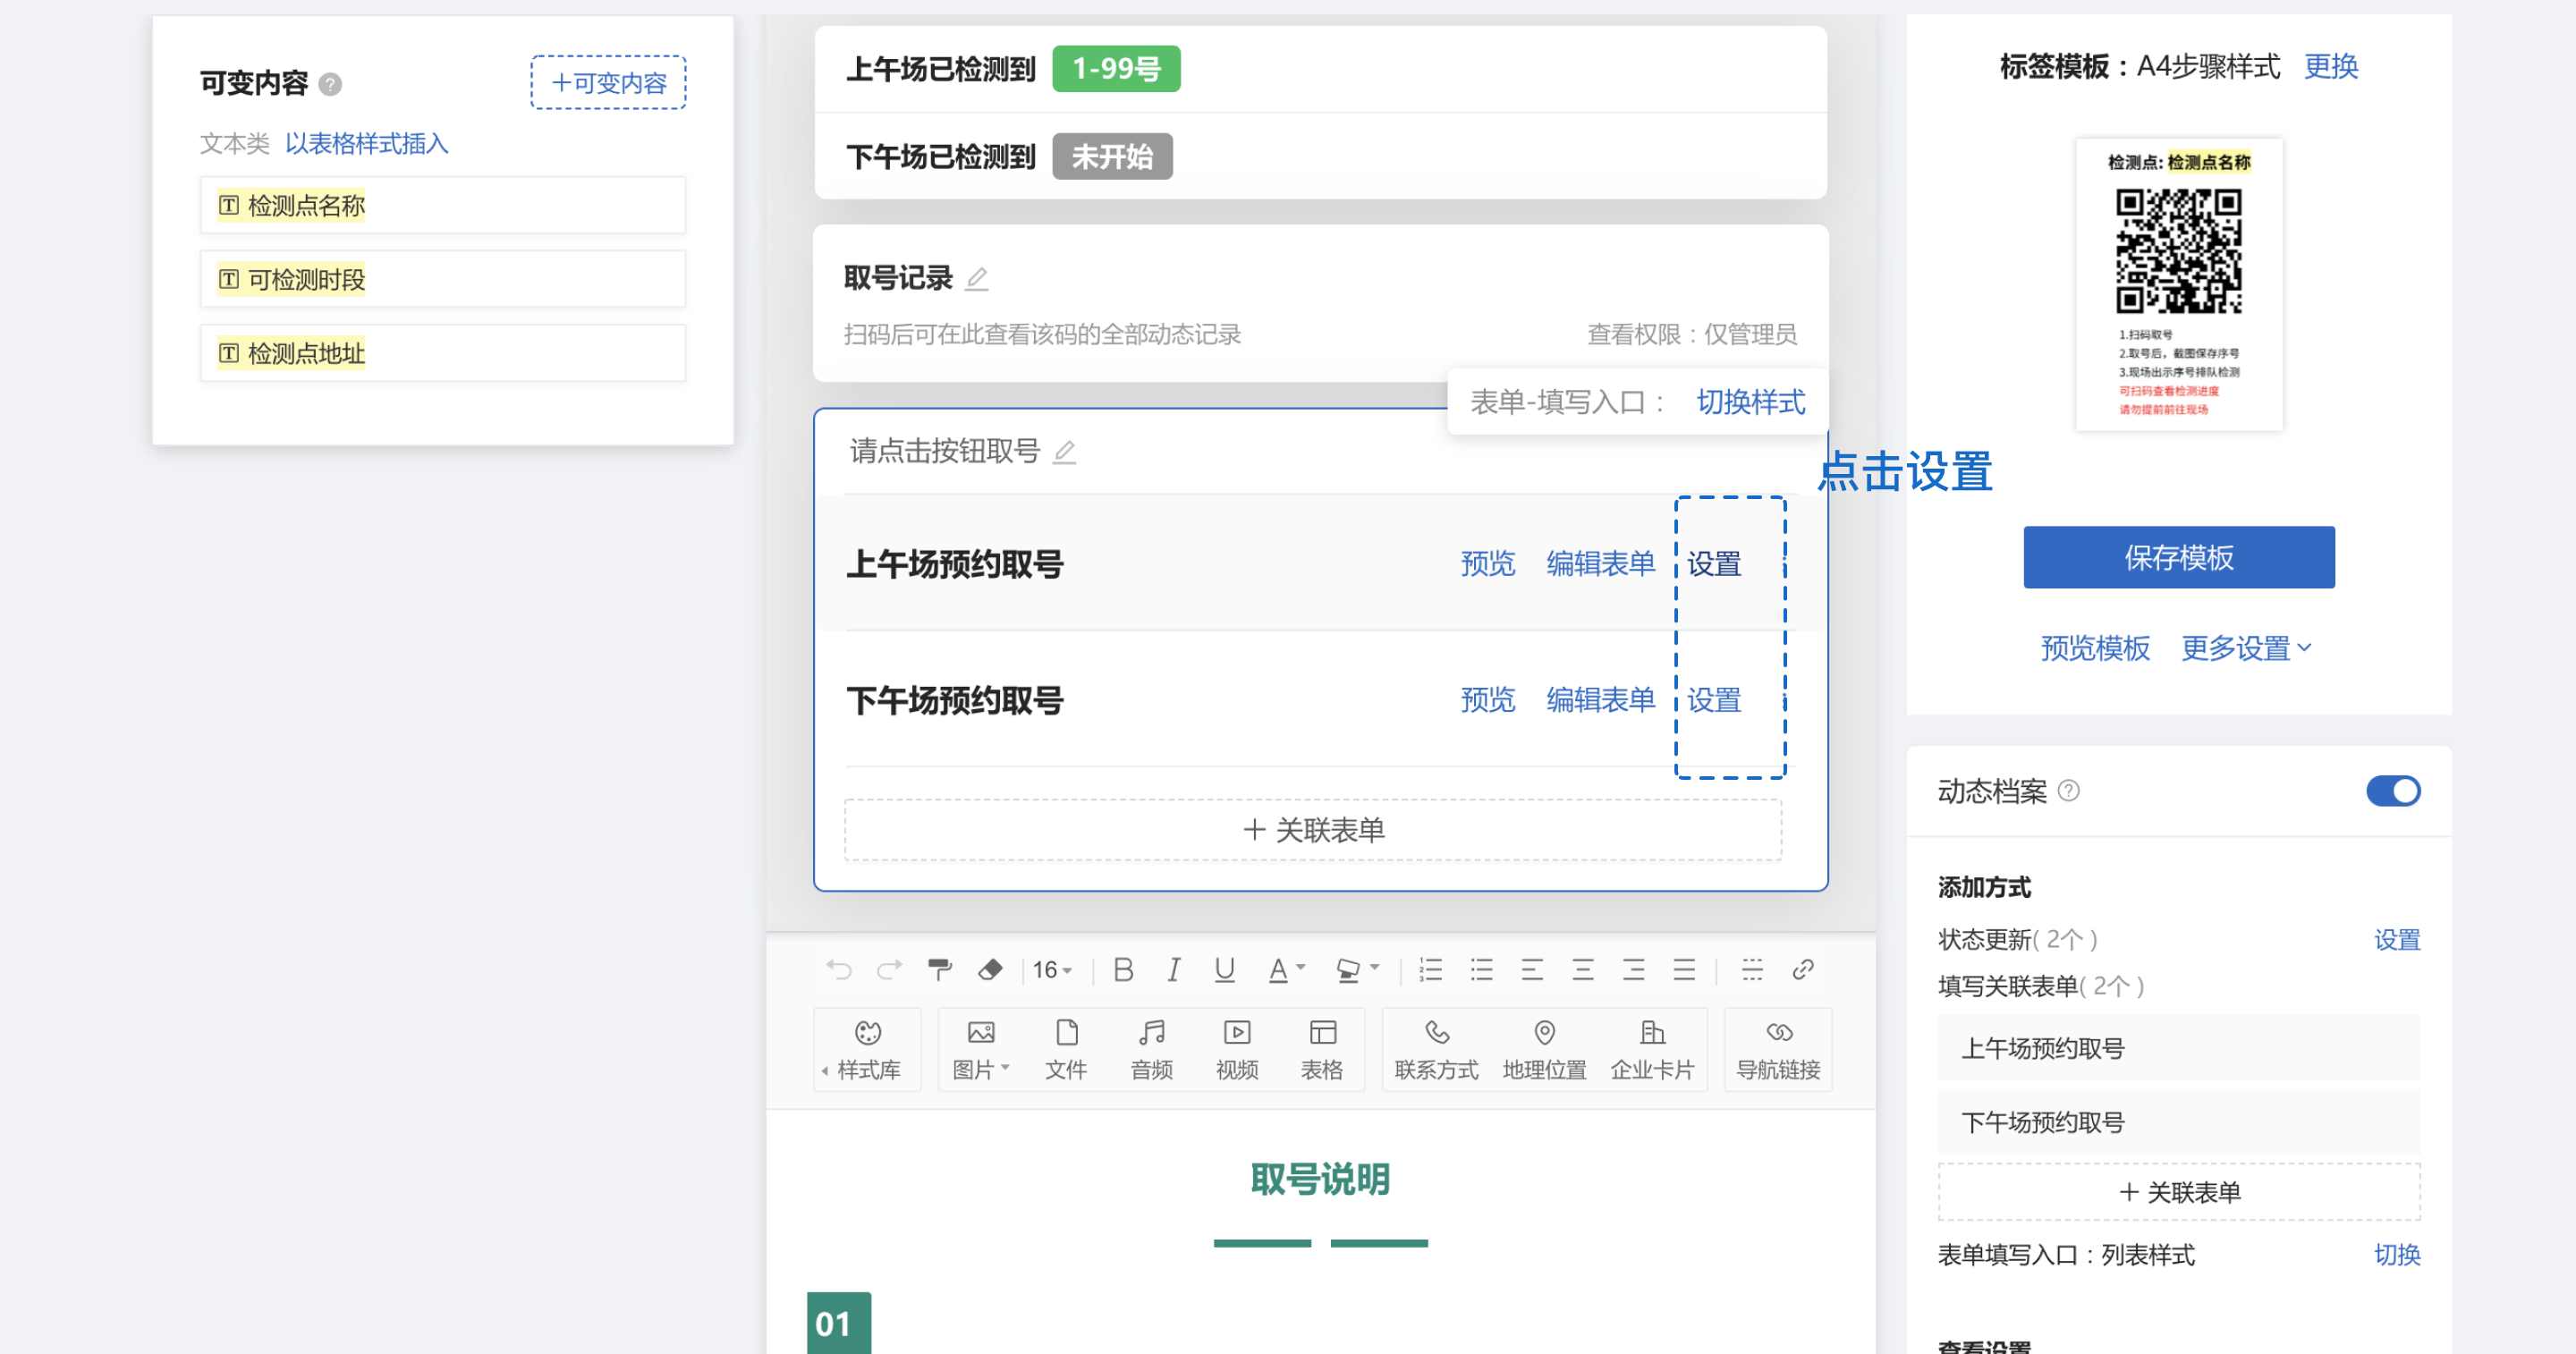Insert a hyperlink with chain icon
Screen dimensions: 2576x1354
[x=1803, y=969]
